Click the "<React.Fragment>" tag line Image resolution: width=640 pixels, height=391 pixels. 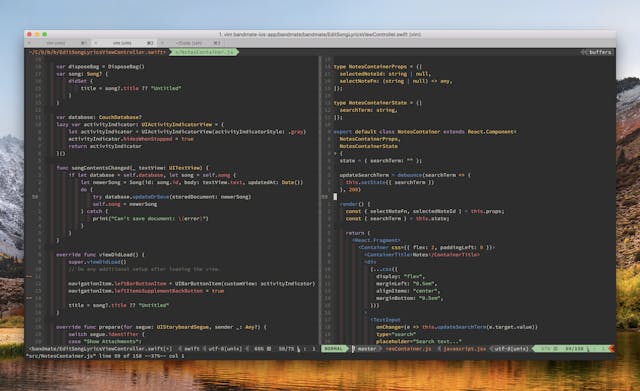[x=376, y=240]
